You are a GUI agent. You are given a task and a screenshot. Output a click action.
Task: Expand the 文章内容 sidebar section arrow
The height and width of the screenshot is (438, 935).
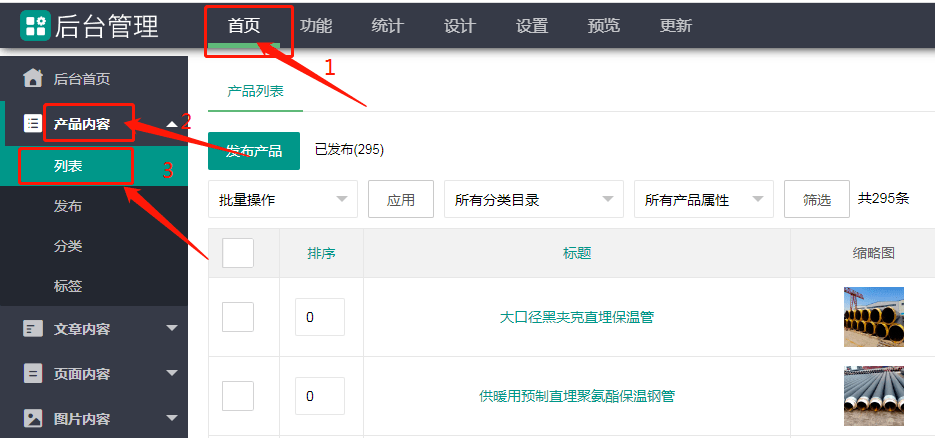coord(171,328)
